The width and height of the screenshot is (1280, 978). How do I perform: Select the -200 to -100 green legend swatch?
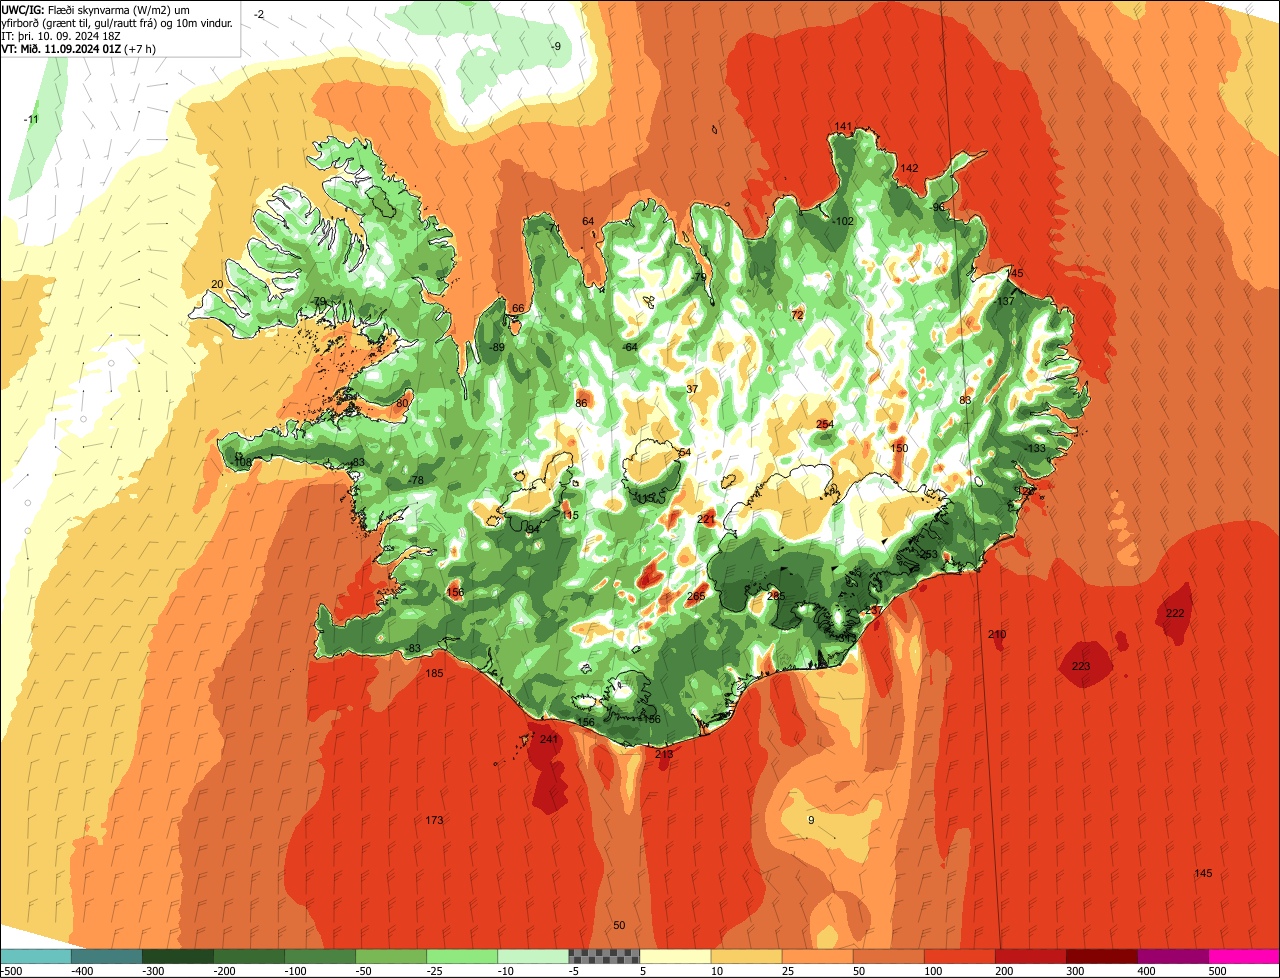[x=248, y=956]
